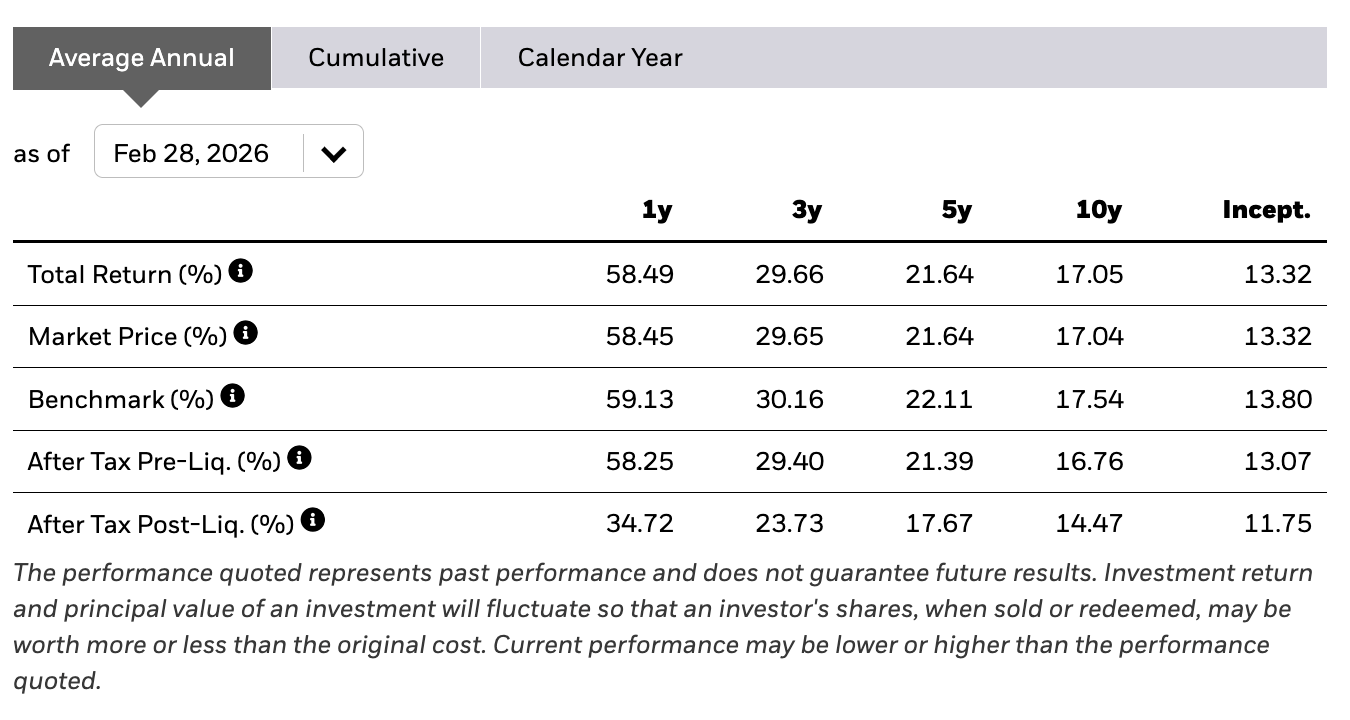Show the Benchmark (%) info tooltip icon
Screen dimensions: 1350x720
tap(233, 396)
